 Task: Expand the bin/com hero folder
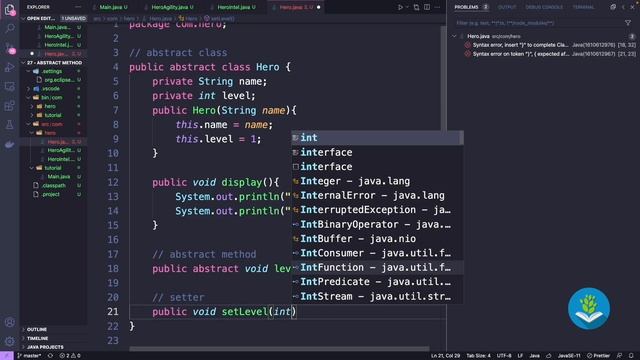click(53, 106)
